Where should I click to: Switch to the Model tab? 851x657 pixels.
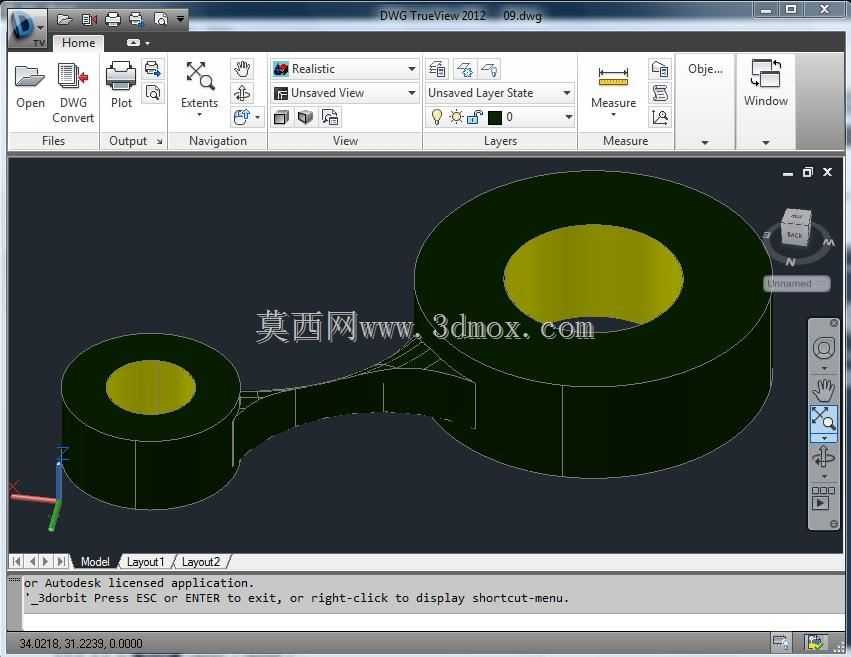(x=95, y=562)
